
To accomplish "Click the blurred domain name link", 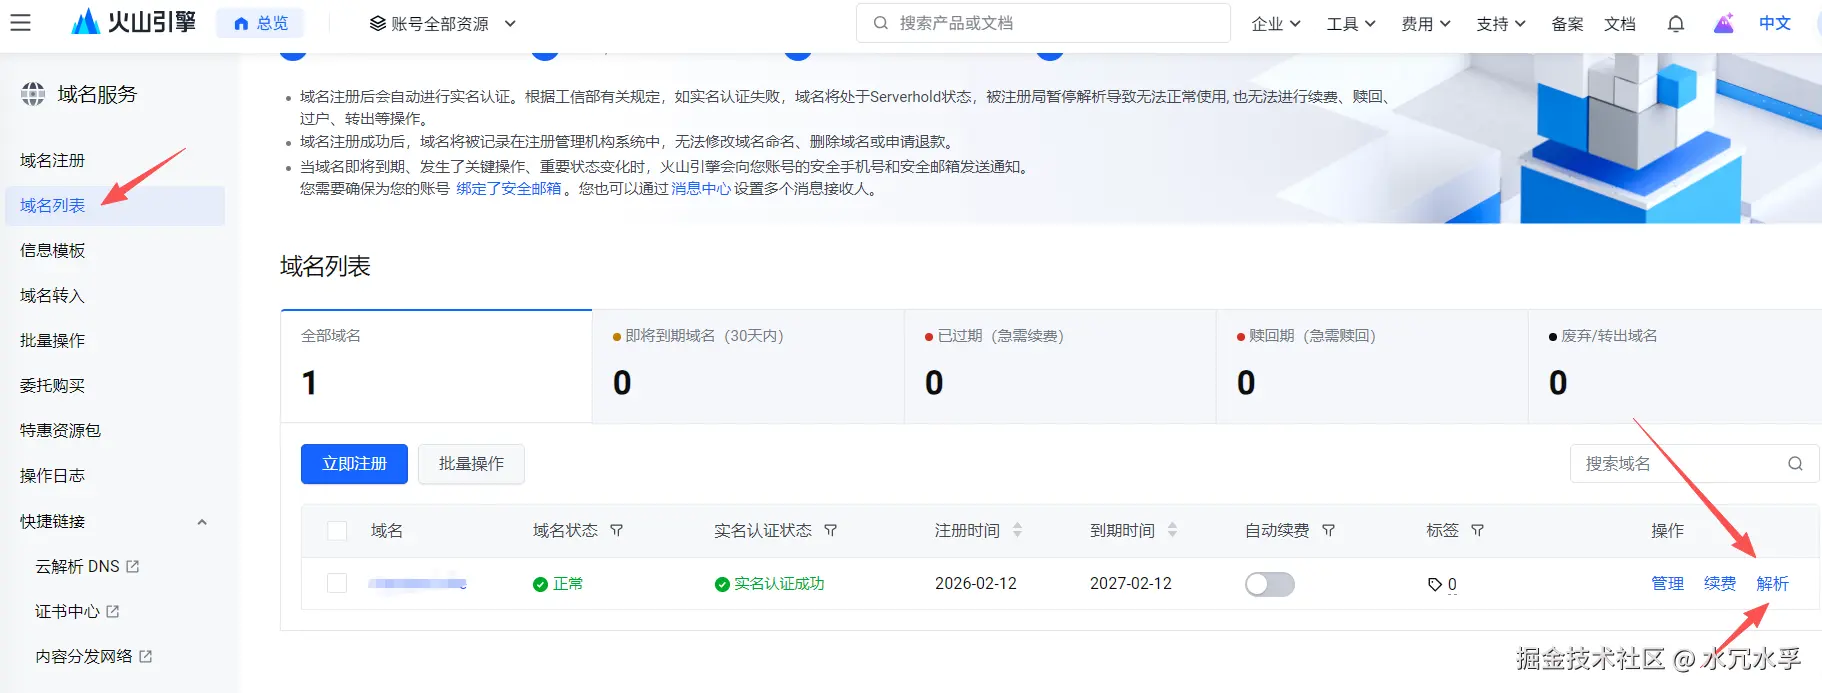I will pos(417,583).
